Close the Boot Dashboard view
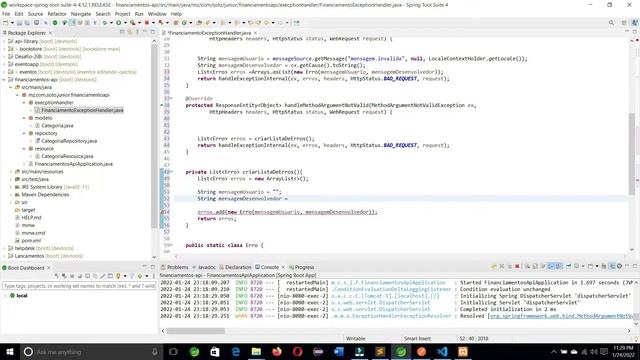Screen dimensions: 640x360 49,268
